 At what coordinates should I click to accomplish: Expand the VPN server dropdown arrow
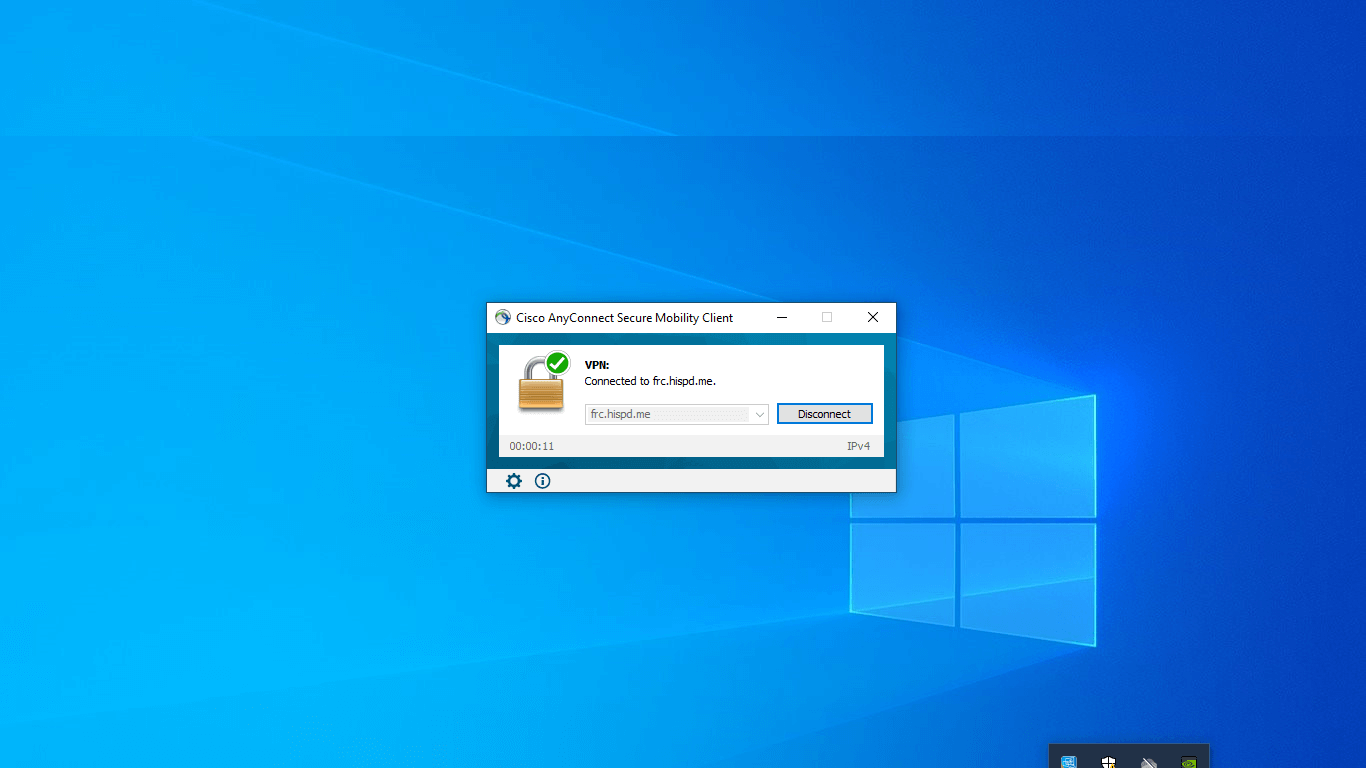pyautogui.click(x=759, y=414)
